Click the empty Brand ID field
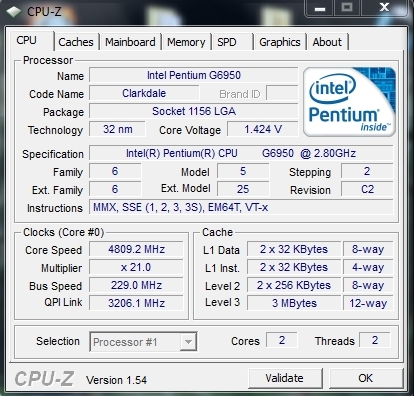The image size is (414, 396). tap(282, 93)
